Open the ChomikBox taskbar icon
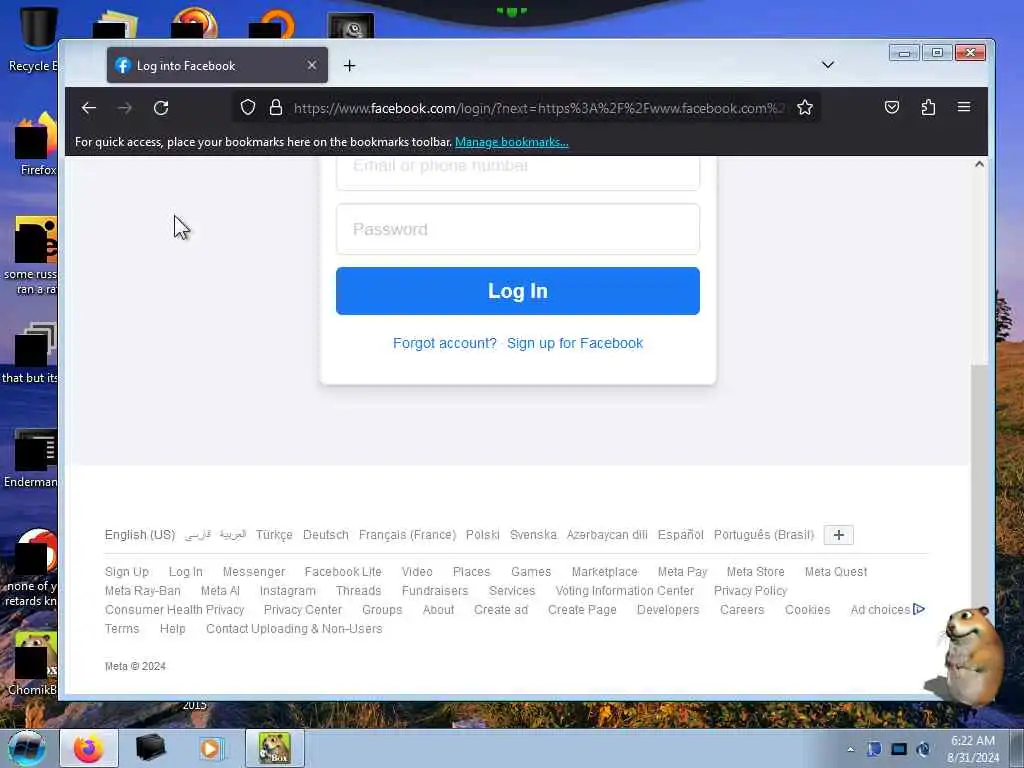1024x768 pixels. coord(274,748)
